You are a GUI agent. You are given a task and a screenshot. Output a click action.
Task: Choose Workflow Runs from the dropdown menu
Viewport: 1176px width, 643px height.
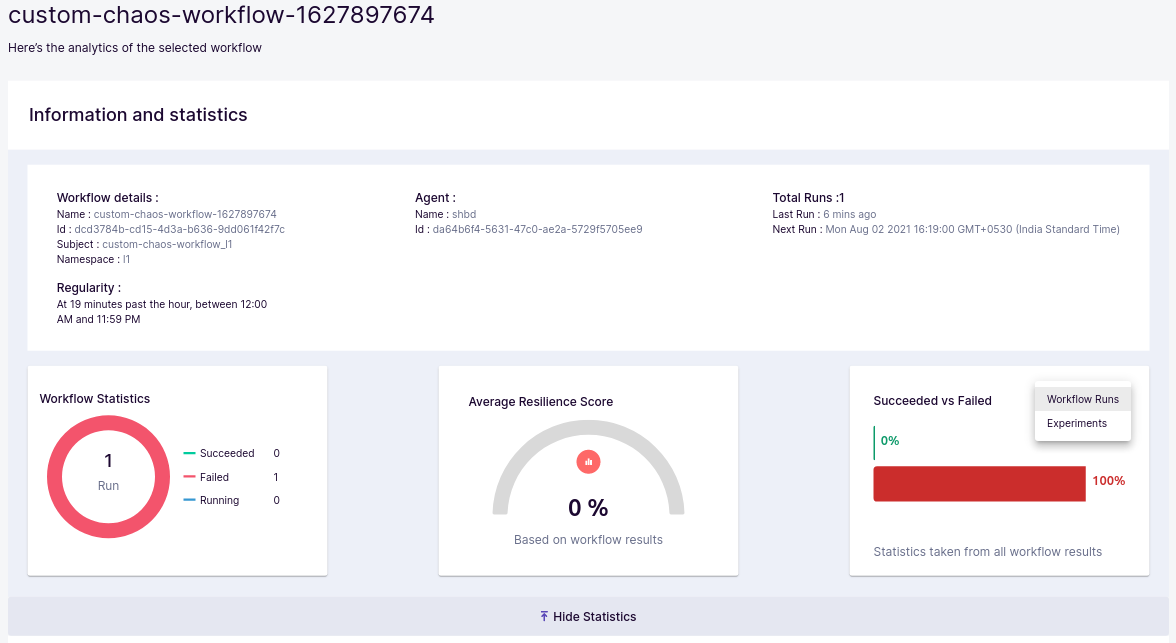coord(1082,399)
